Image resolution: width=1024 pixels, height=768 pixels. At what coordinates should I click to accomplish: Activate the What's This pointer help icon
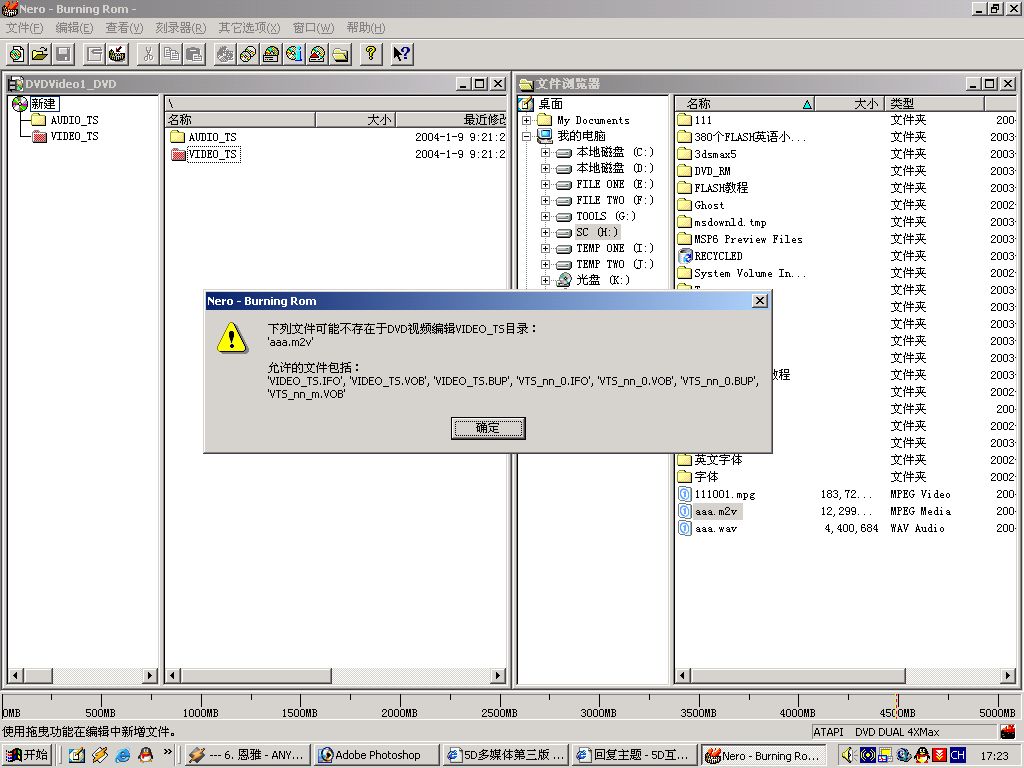pyautogui.click(x=402, y=54)
